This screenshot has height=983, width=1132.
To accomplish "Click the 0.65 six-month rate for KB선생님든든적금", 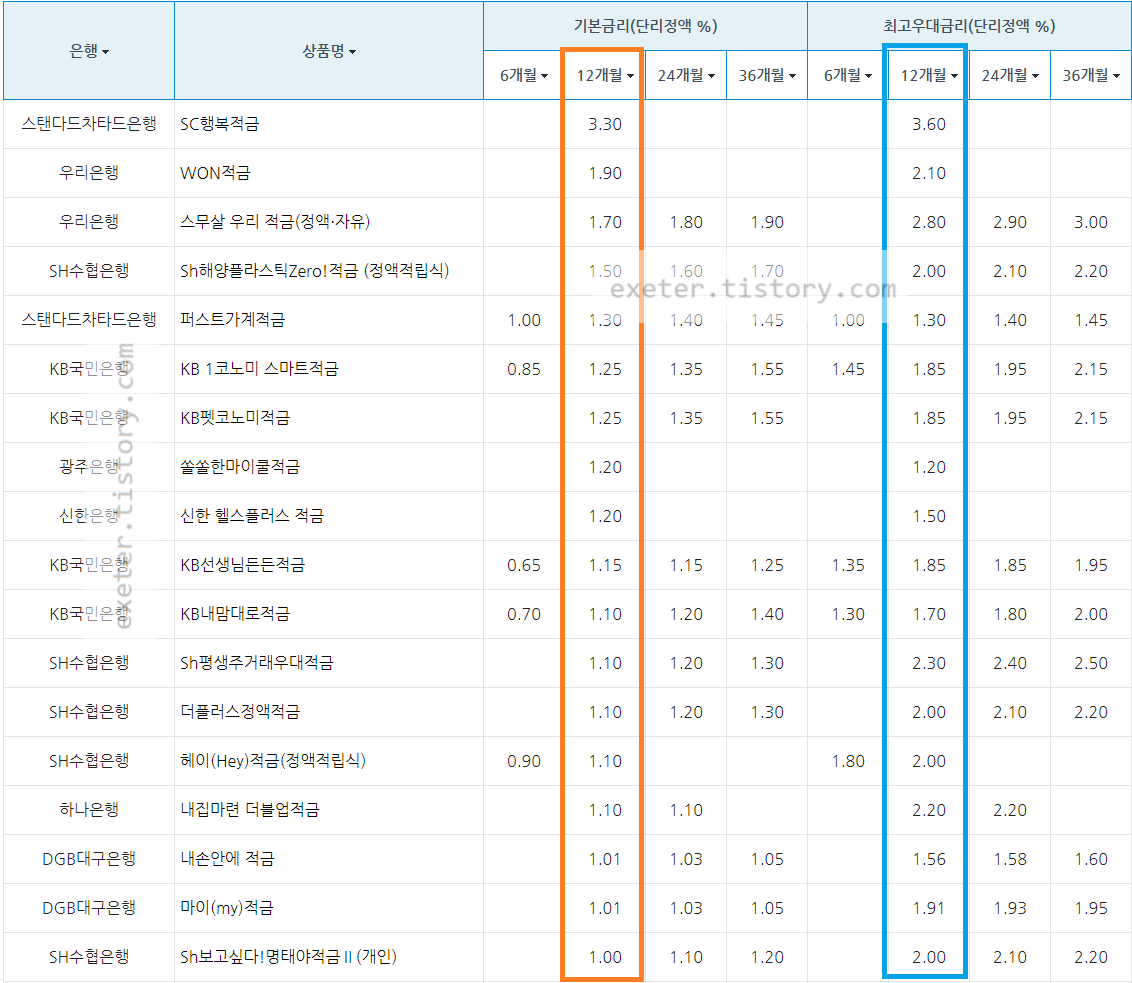I will pyautogui.click(x=524, y=566).
